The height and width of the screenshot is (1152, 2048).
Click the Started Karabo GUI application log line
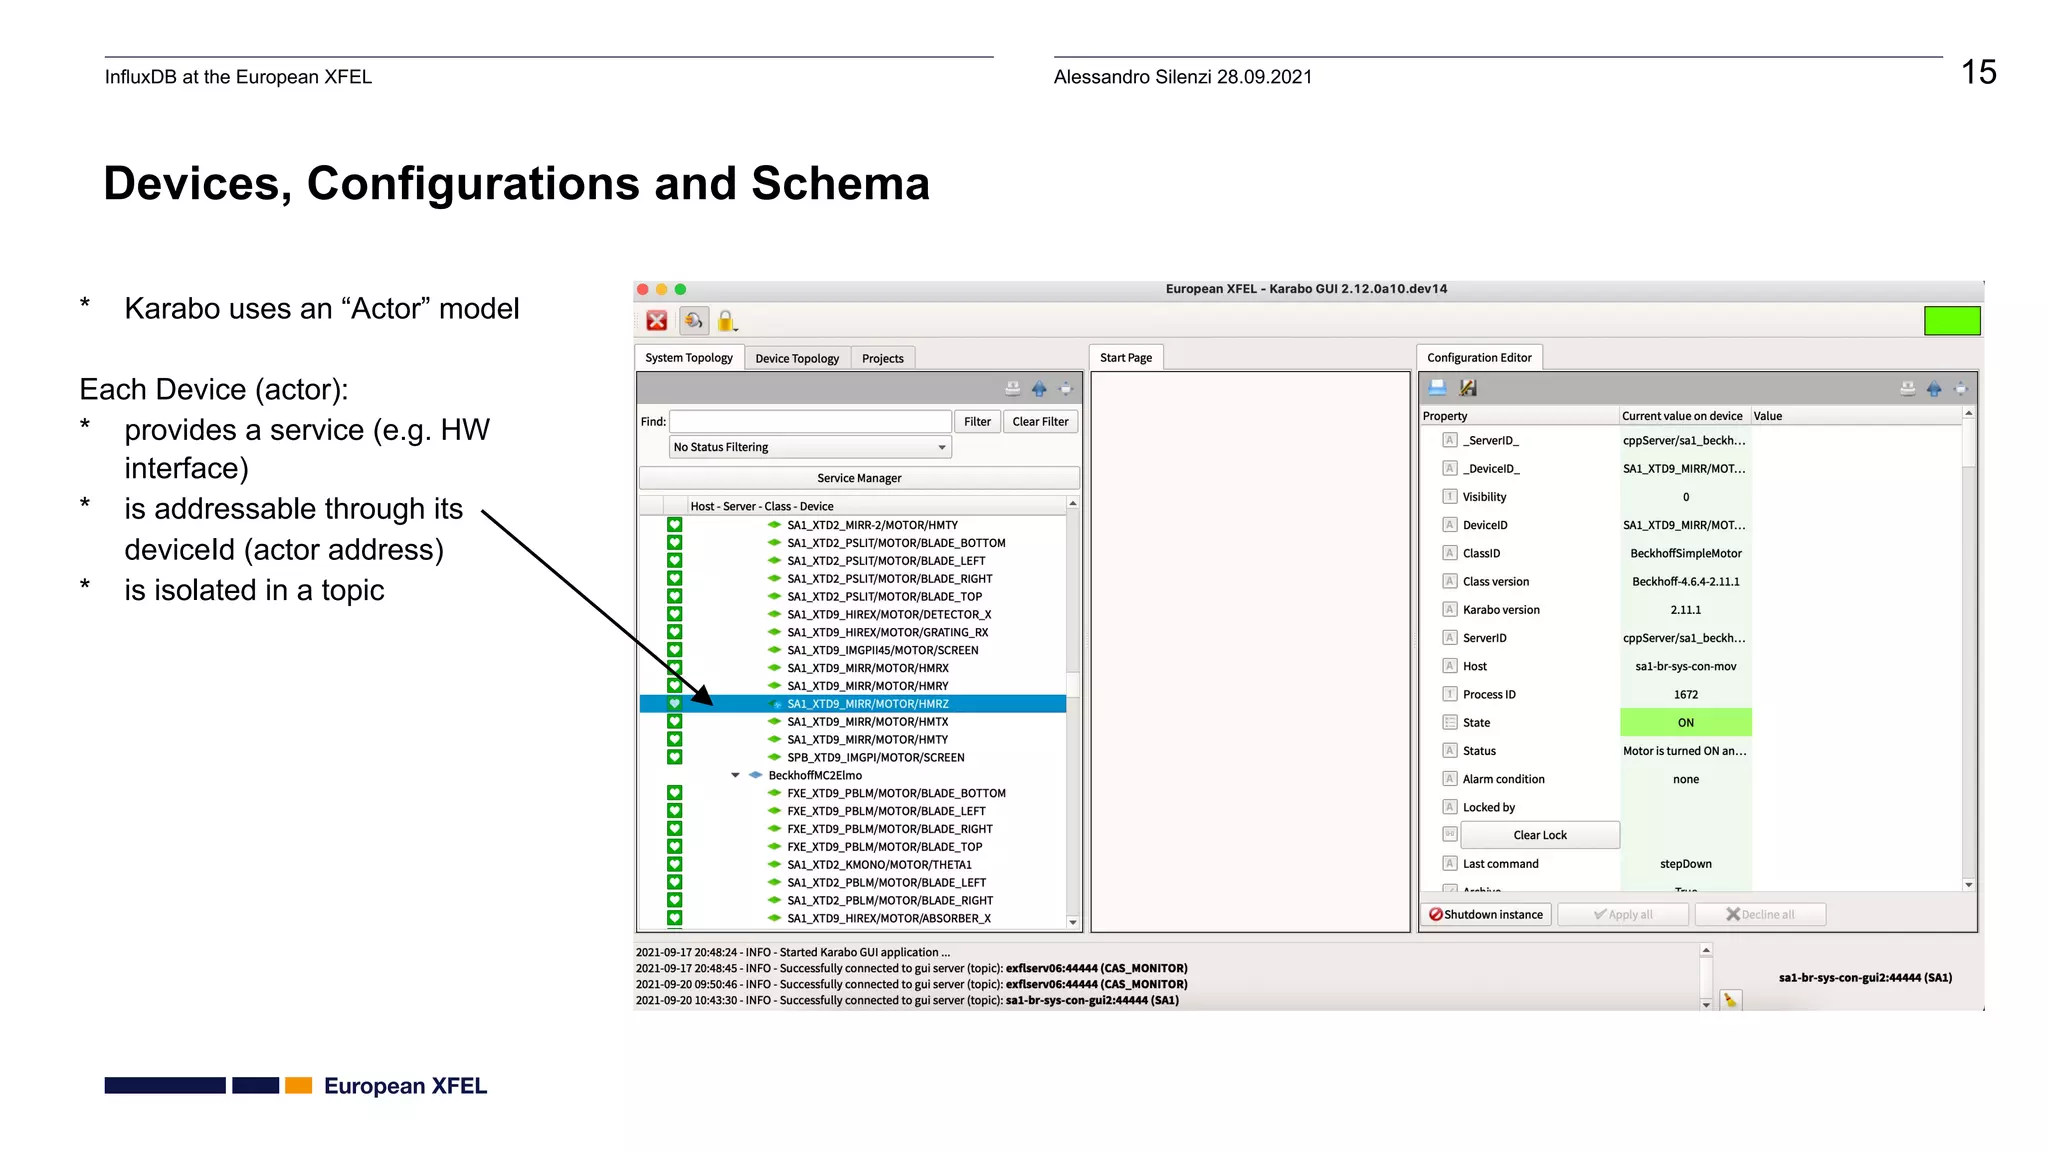[793, 952]
